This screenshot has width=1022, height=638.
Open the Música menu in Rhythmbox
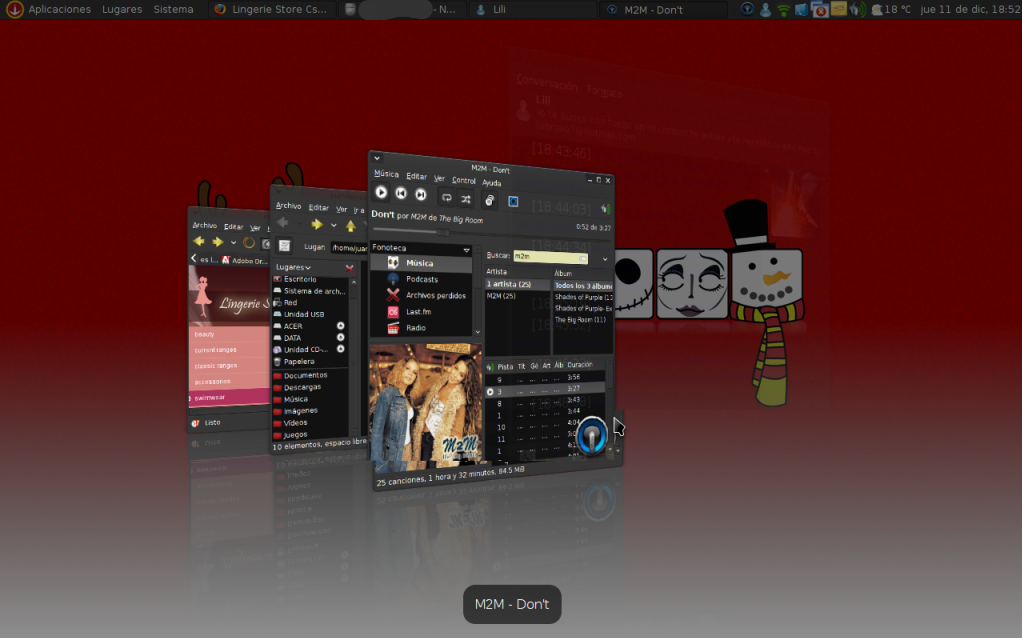(386, 173)
